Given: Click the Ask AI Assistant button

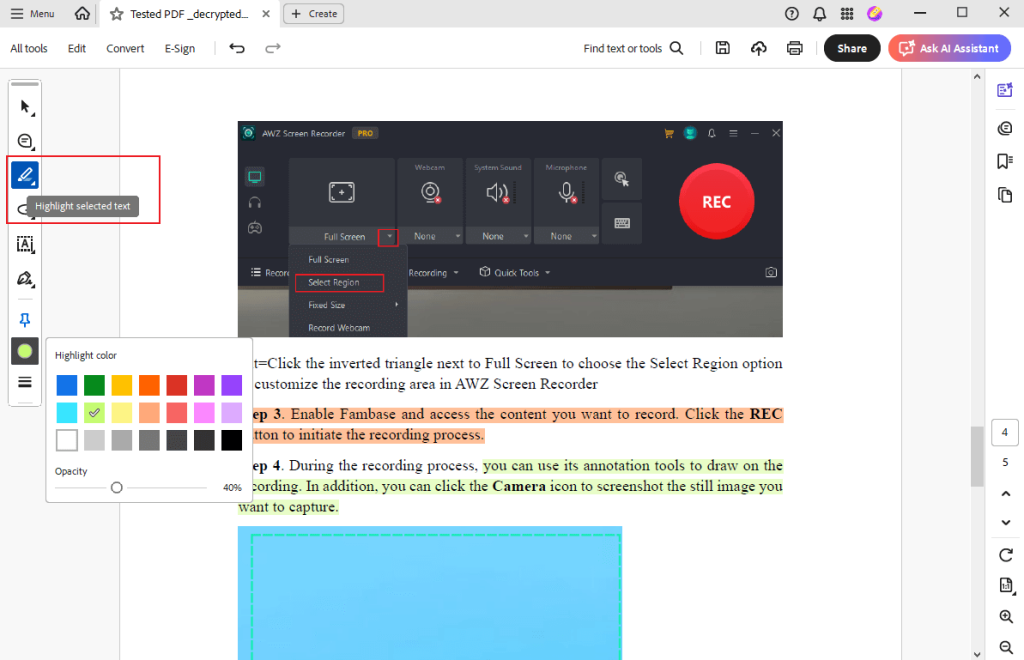Looking at the screenshot, I should [x=949, y=47].
